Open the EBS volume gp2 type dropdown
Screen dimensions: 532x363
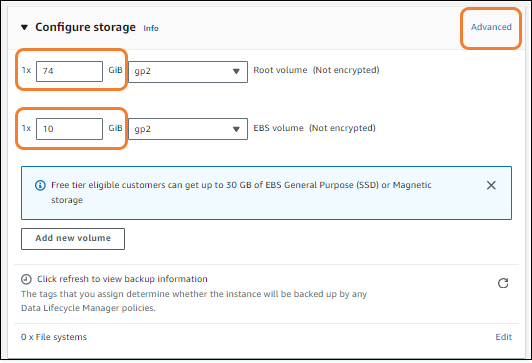point(188,129)
